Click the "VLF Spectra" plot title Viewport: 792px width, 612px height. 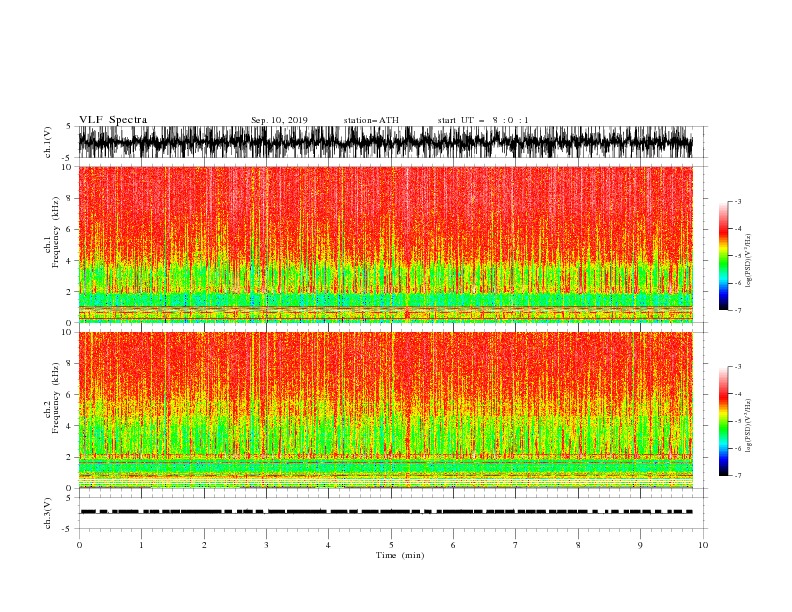click(x=113, y=120)
